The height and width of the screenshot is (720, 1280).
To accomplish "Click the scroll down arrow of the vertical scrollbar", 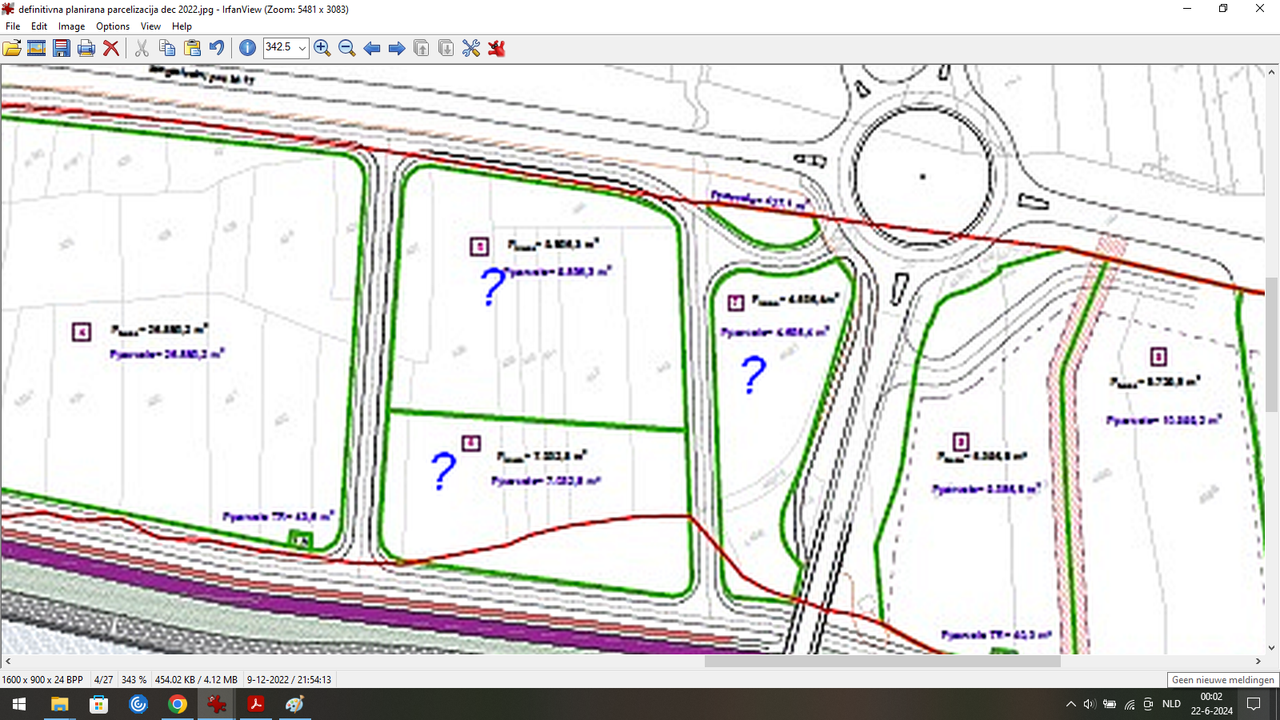I will pos(1272,647).
